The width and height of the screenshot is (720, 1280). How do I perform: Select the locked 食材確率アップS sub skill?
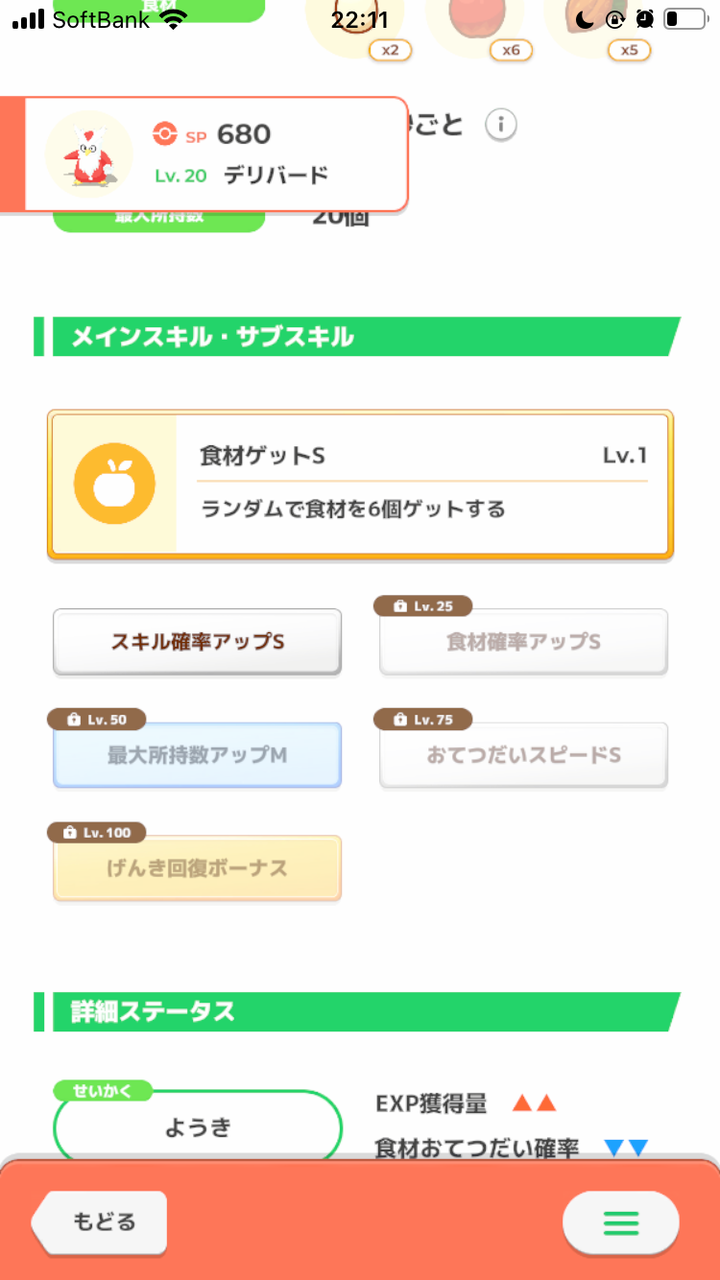(x=523, y=642)
